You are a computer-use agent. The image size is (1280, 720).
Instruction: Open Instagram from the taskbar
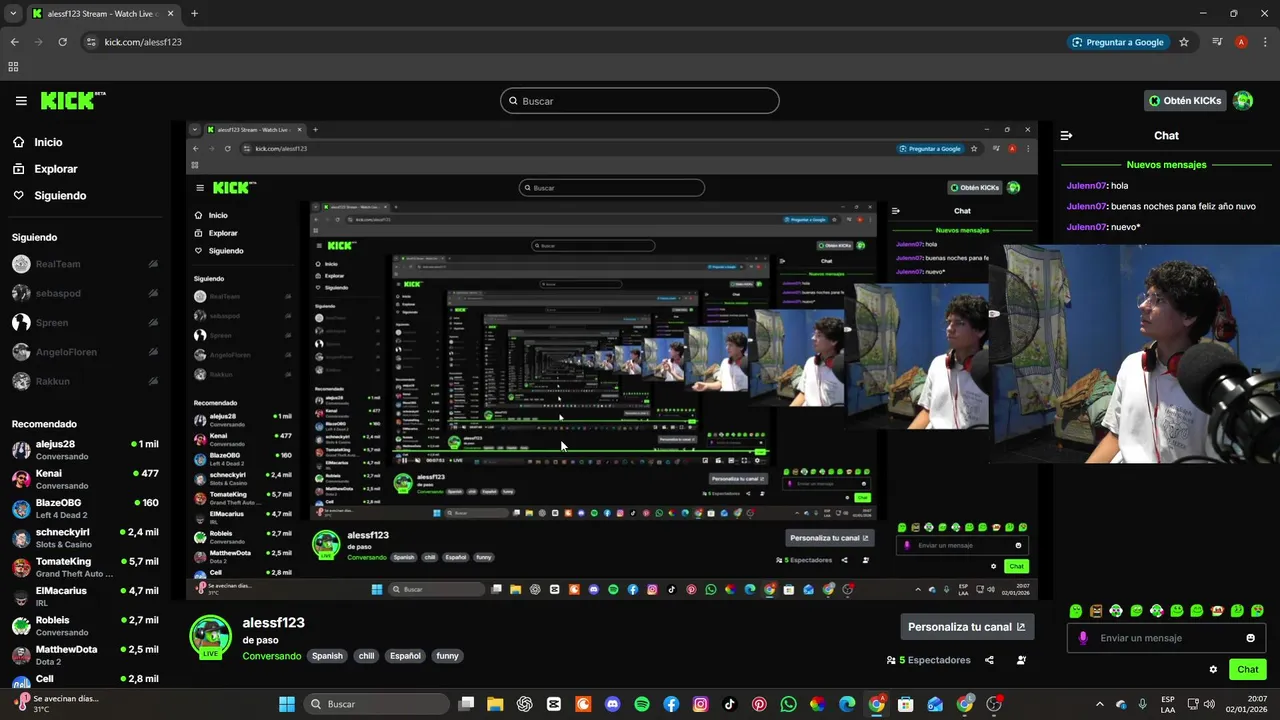(700, 704)
